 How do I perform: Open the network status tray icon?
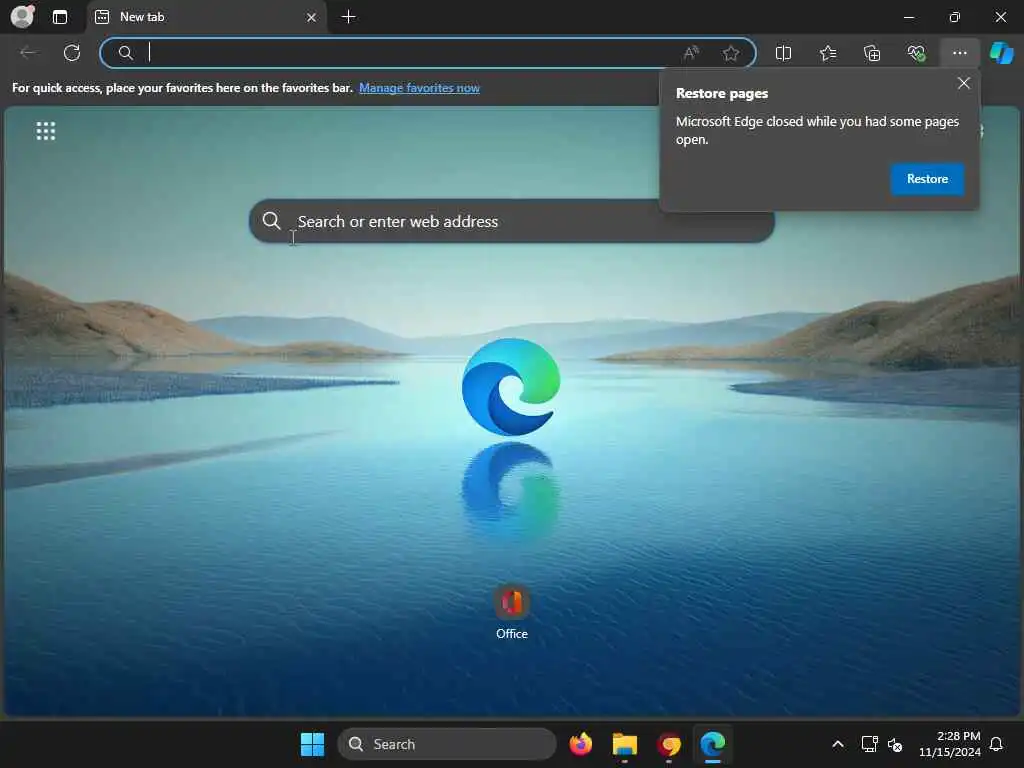(869, 744)
